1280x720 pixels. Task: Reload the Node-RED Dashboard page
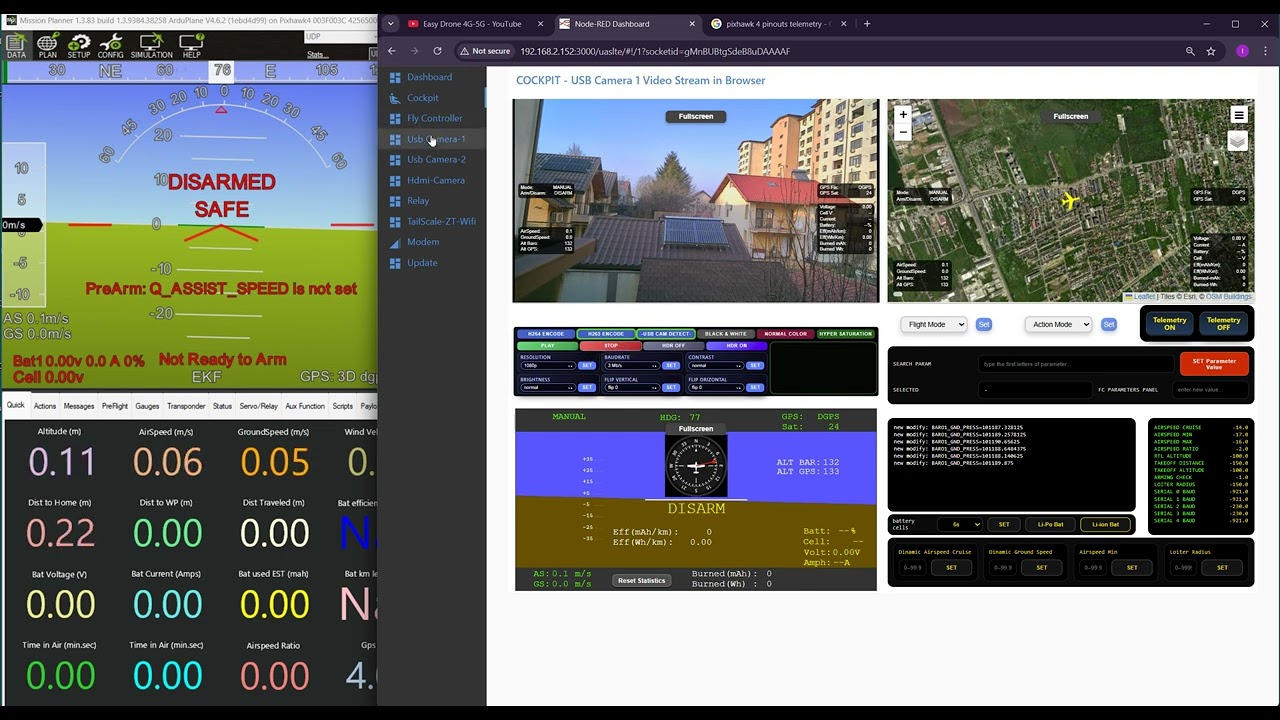tap(437, 51)
